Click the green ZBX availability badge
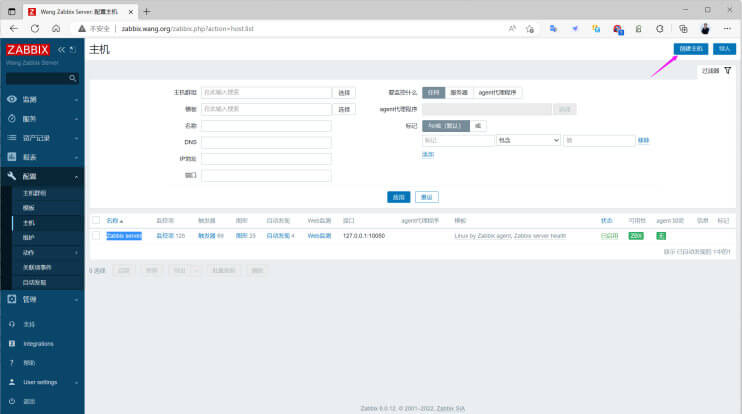The width and height of the screenshot is (742, 414). point(636,236)
